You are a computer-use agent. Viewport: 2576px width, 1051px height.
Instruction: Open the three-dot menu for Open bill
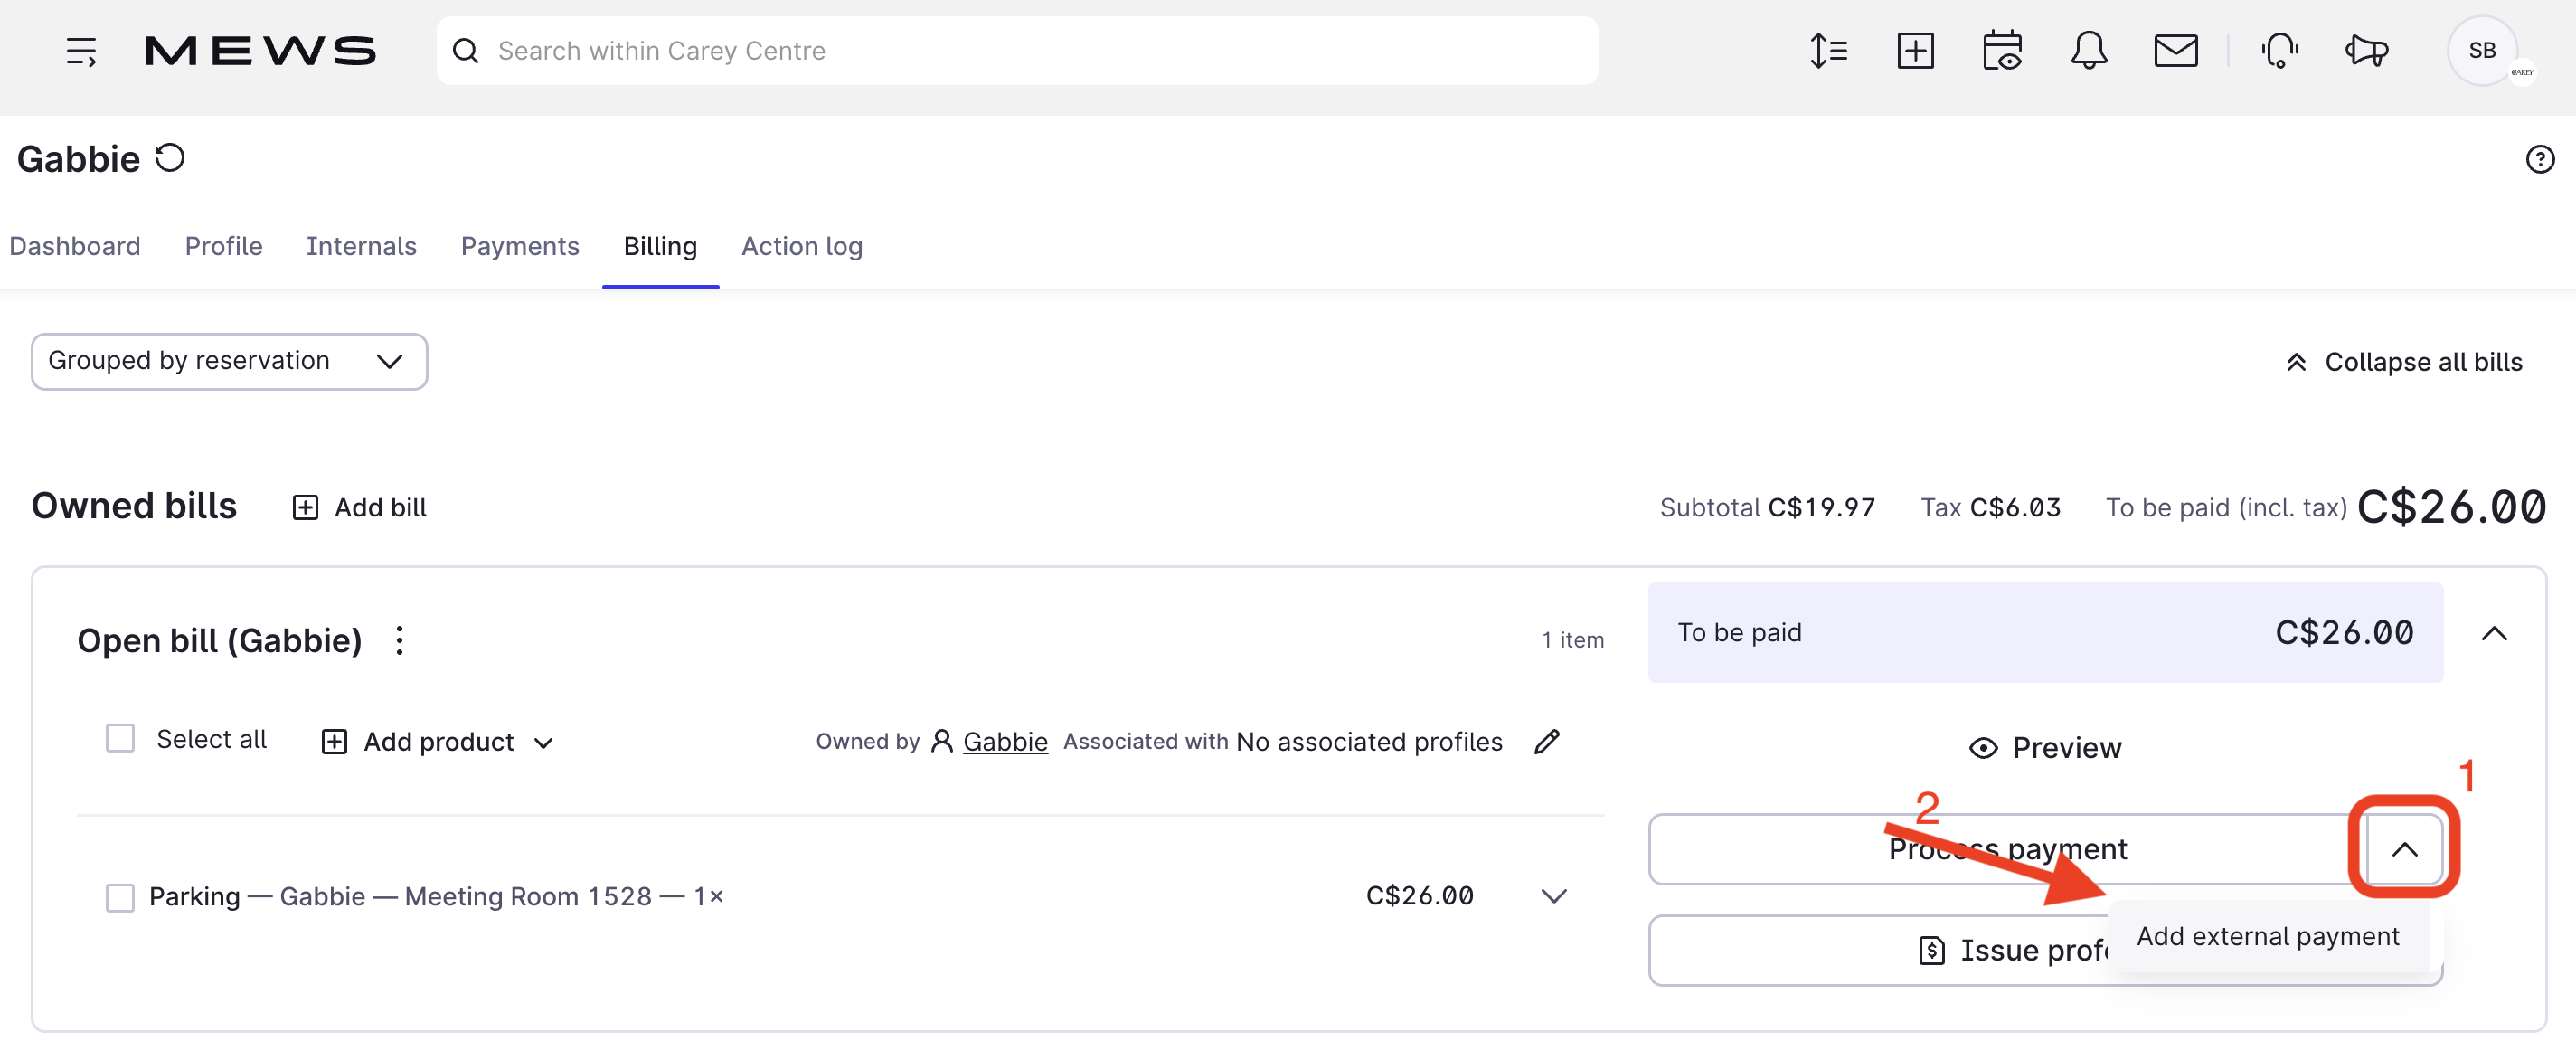coord(399,640)
